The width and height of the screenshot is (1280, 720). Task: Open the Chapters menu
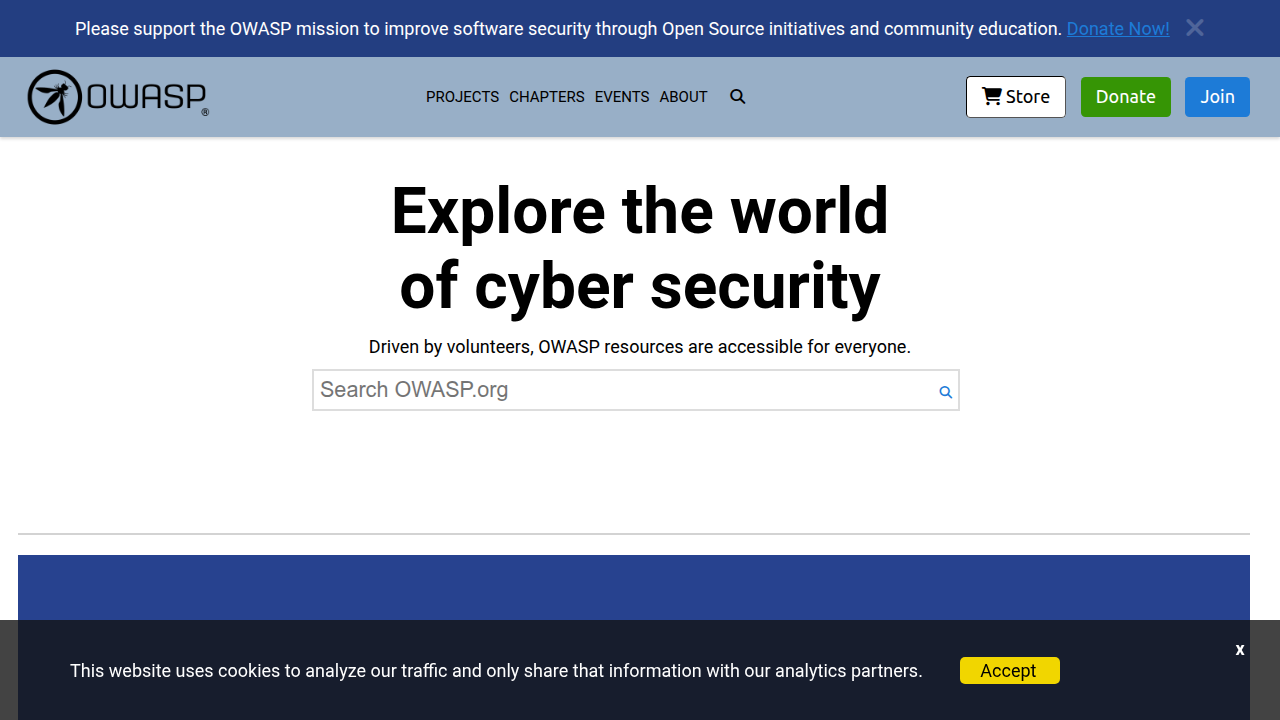click(547, 97)
